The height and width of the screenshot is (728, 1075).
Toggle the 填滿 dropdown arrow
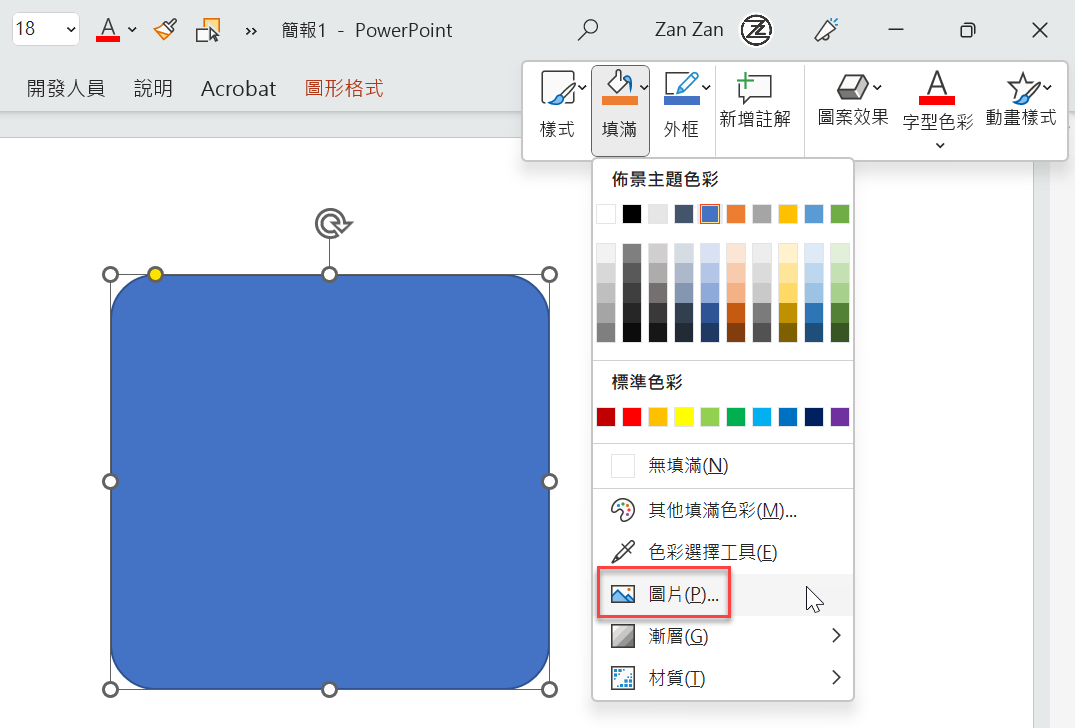(x=644, y=88)
